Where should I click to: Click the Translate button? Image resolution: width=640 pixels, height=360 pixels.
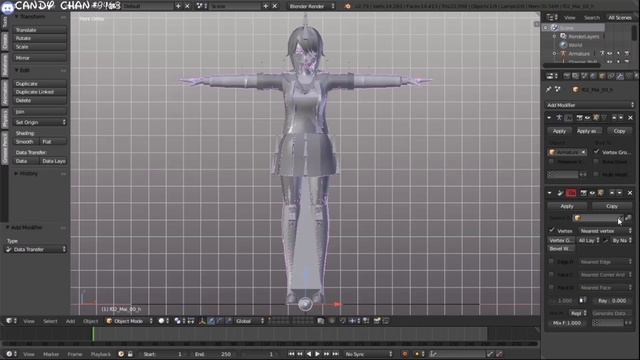click(x=40, y=30)
